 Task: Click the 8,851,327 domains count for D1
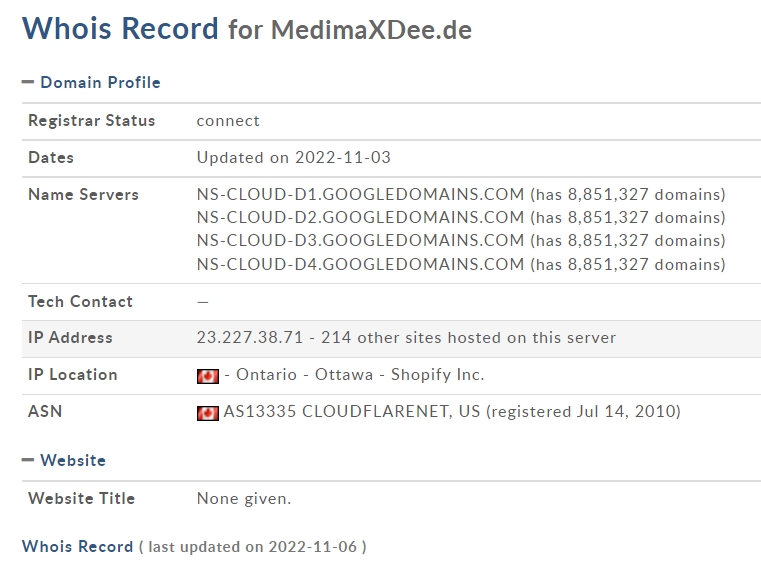pyautogui.click(x=628, y=195)
